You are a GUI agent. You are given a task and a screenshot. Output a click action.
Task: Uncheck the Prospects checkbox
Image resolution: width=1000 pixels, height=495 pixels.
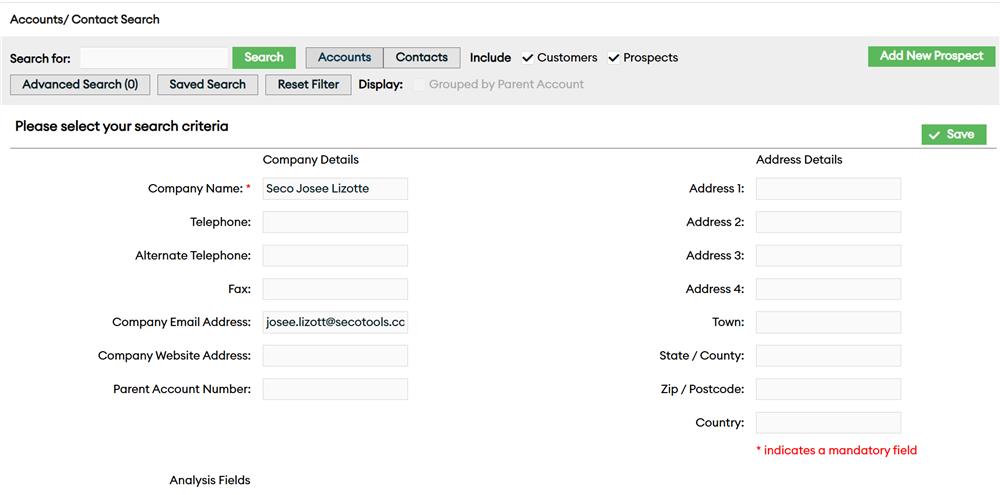click(x=614, y=58)
